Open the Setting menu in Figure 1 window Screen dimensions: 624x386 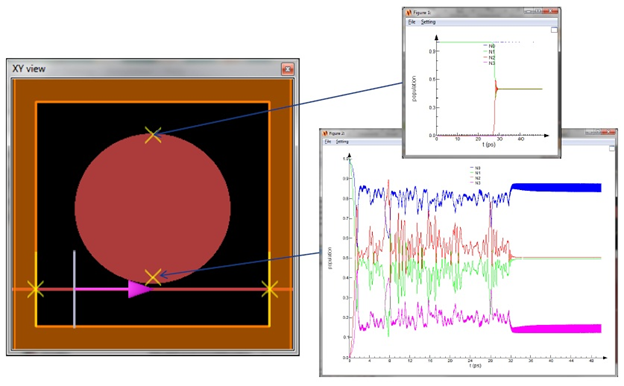(428, 22)
